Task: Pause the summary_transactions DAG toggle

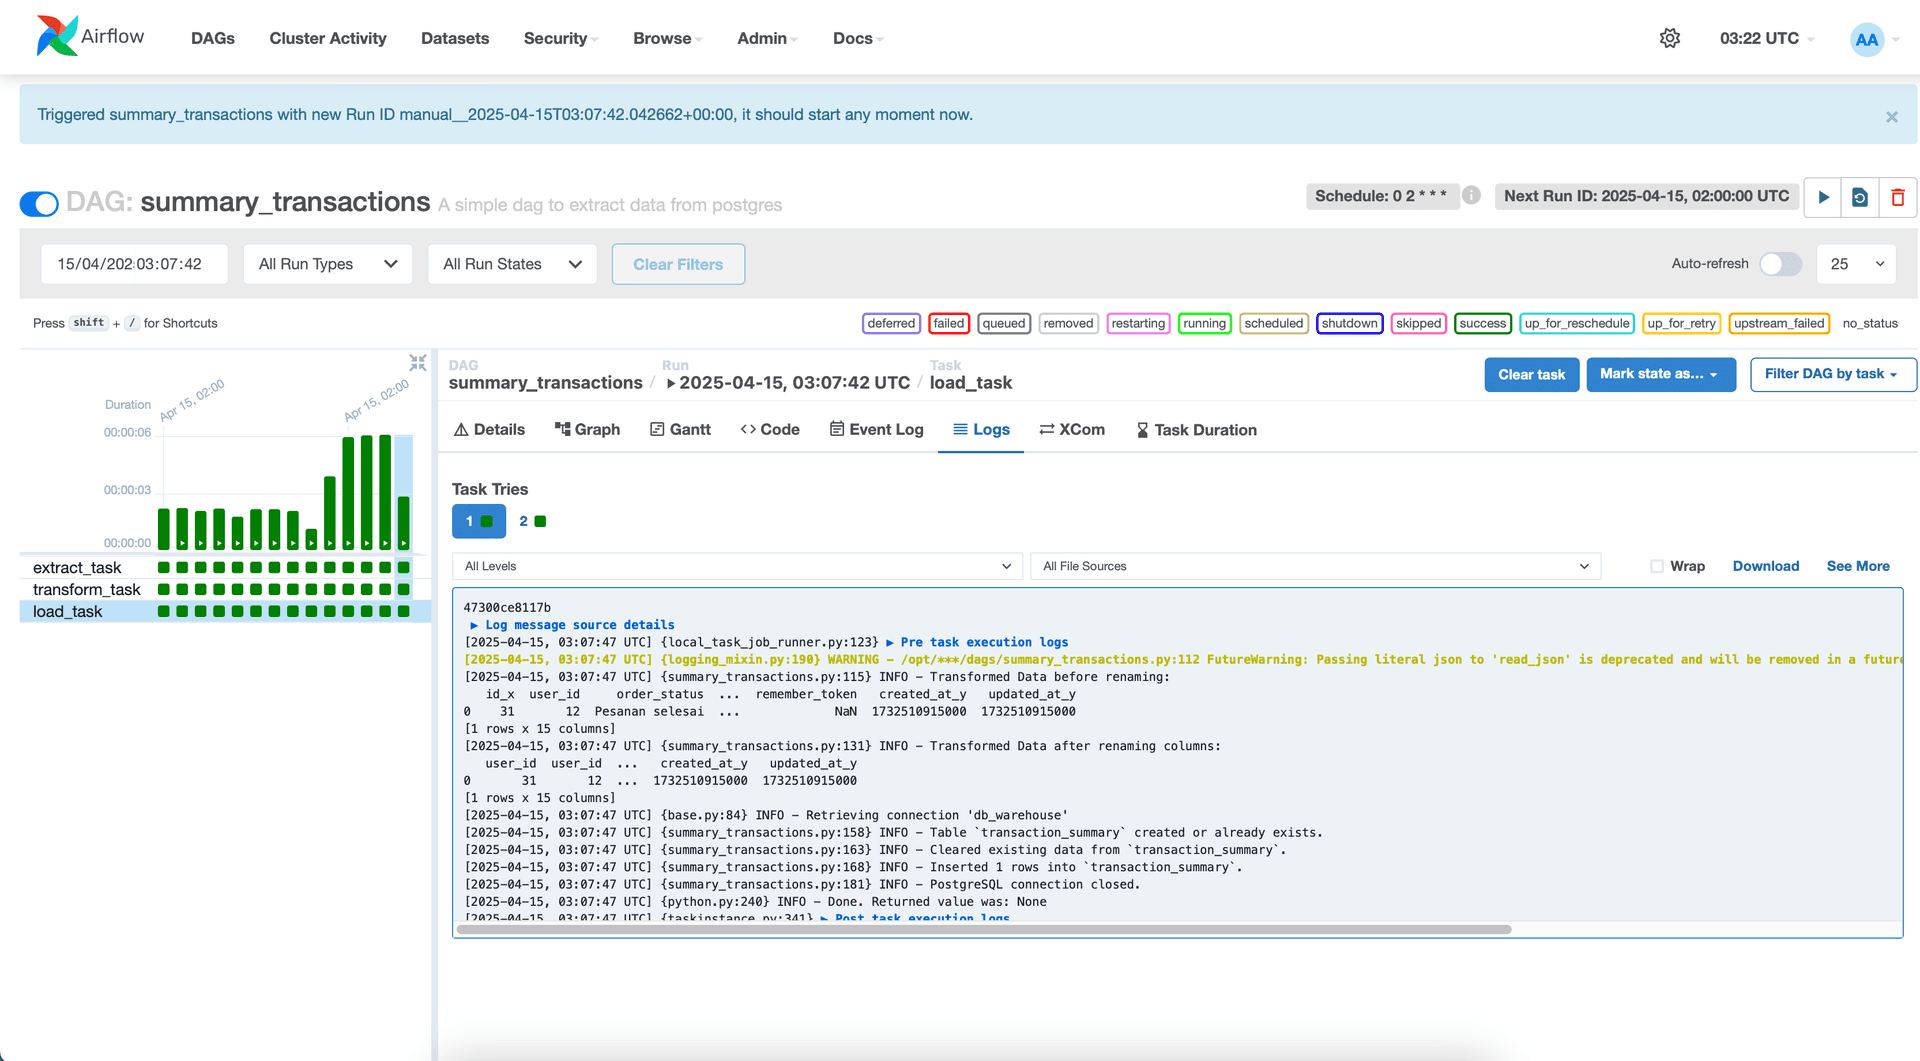Action: 38,203
